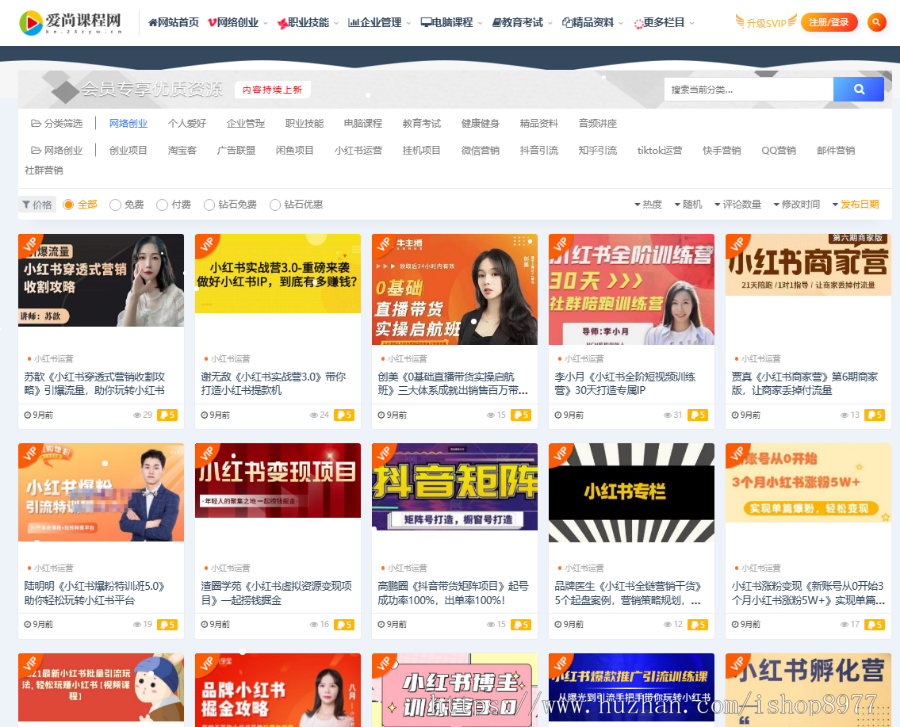Image resolution: width=900 pixels, height=727 pixels.
Task: Filter by 小红书运营 subcategory
Action: (x=358, y=150)
